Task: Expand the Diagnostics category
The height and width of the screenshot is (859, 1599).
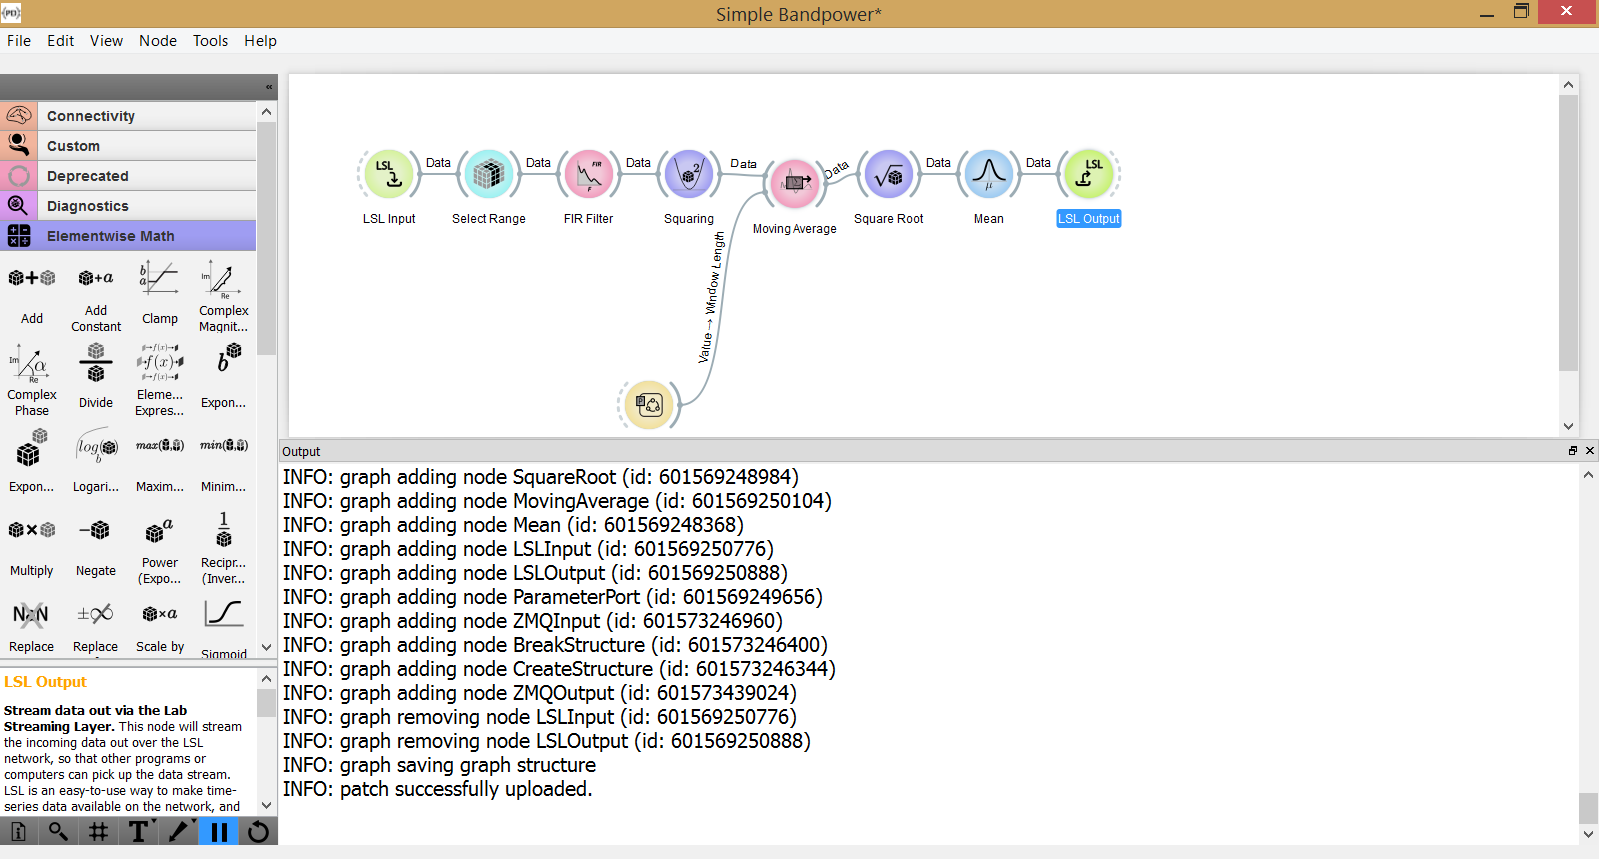Action: click(x=128, y=206)
